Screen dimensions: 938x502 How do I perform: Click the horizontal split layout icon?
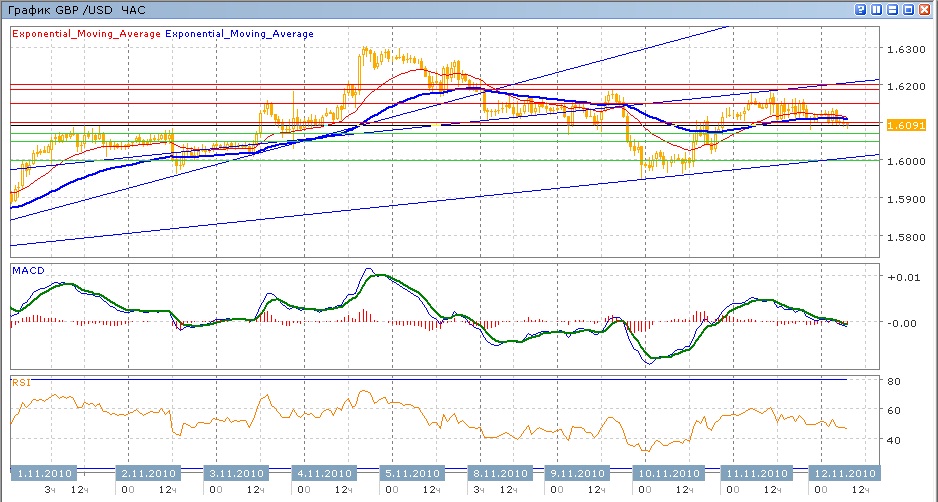[x=893, y=9]
